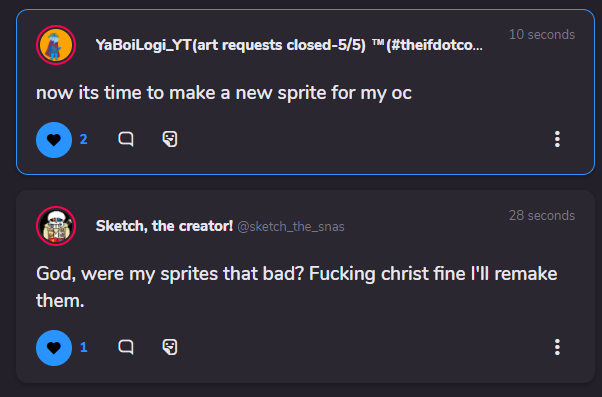Viewport: 602px width, 397px height.
Task: Place a sticker on Sketch's post
Action: 170,347
